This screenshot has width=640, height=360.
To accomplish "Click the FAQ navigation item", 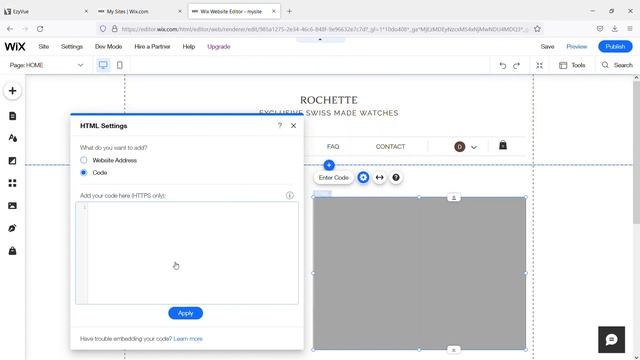I will pyautogui.click(x=333, y=147).
